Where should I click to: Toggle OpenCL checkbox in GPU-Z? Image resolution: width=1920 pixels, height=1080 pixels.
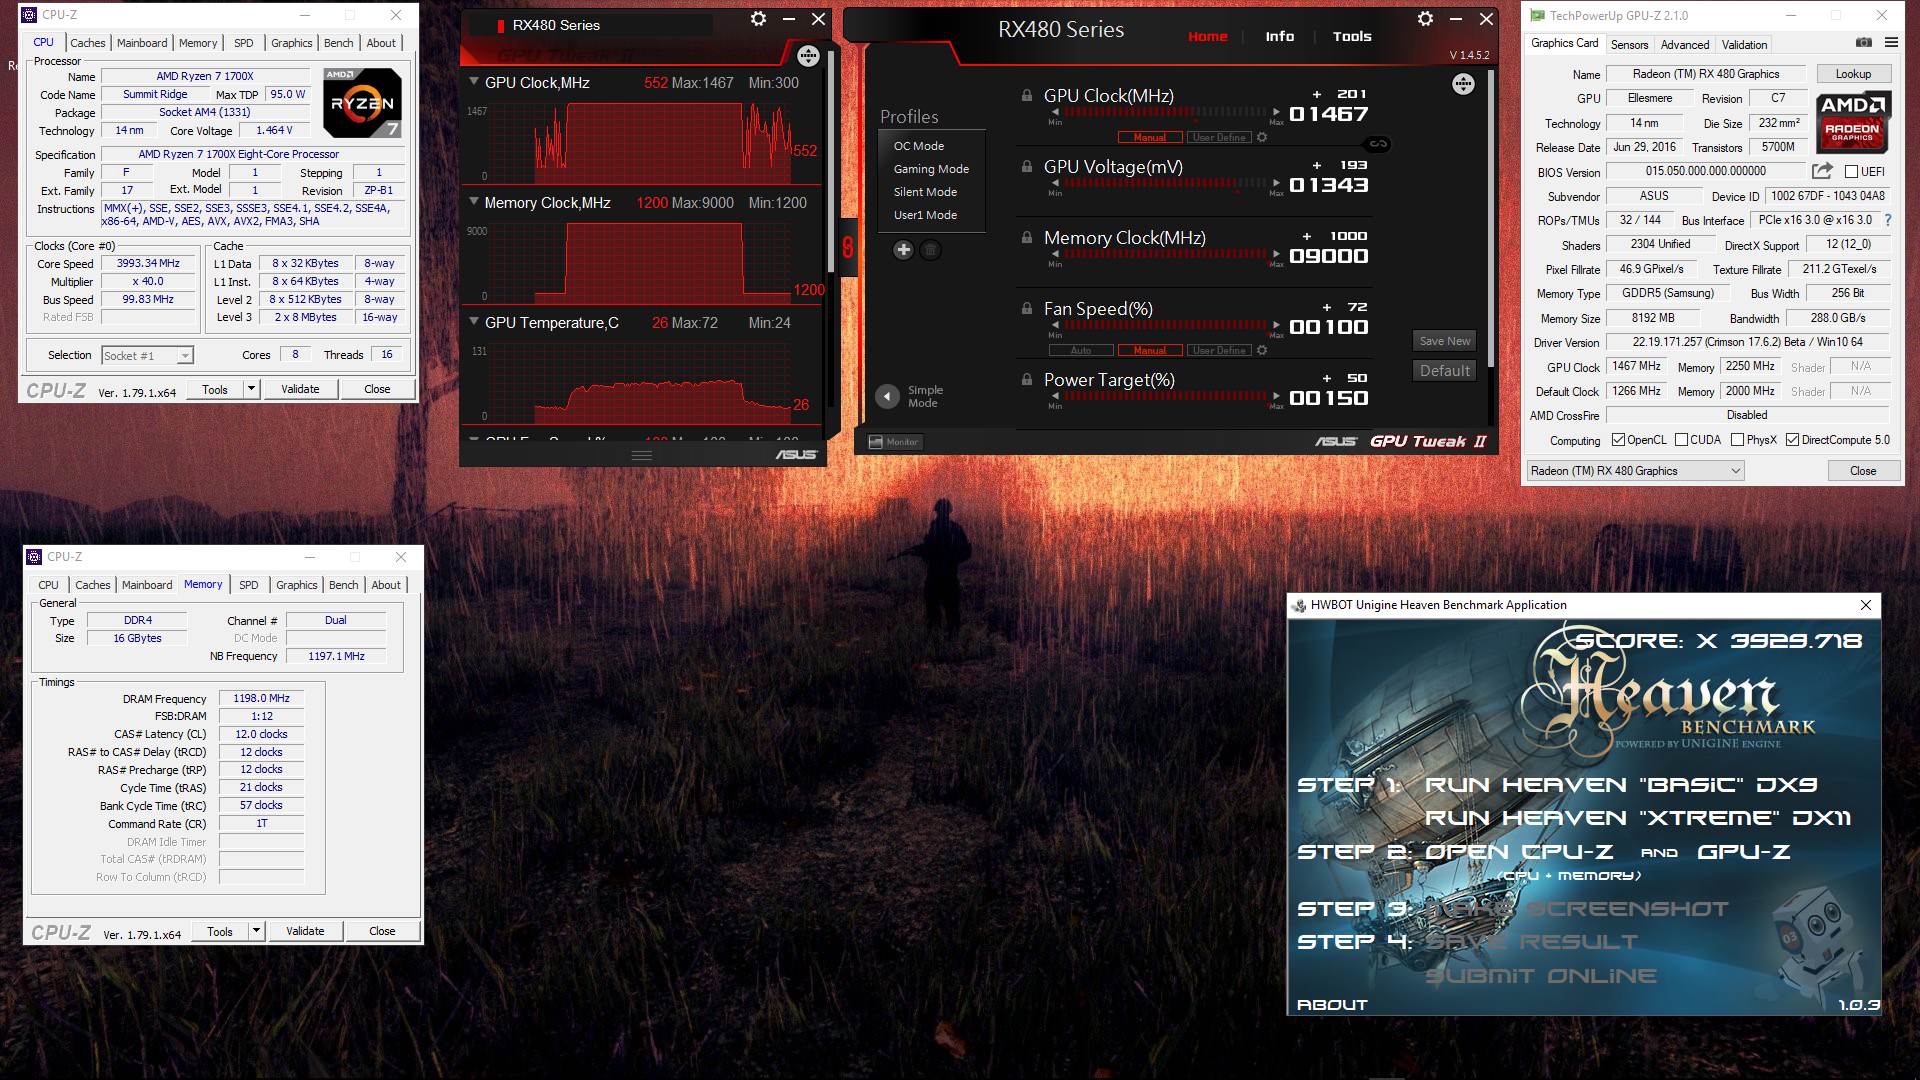click(1618, 440)
